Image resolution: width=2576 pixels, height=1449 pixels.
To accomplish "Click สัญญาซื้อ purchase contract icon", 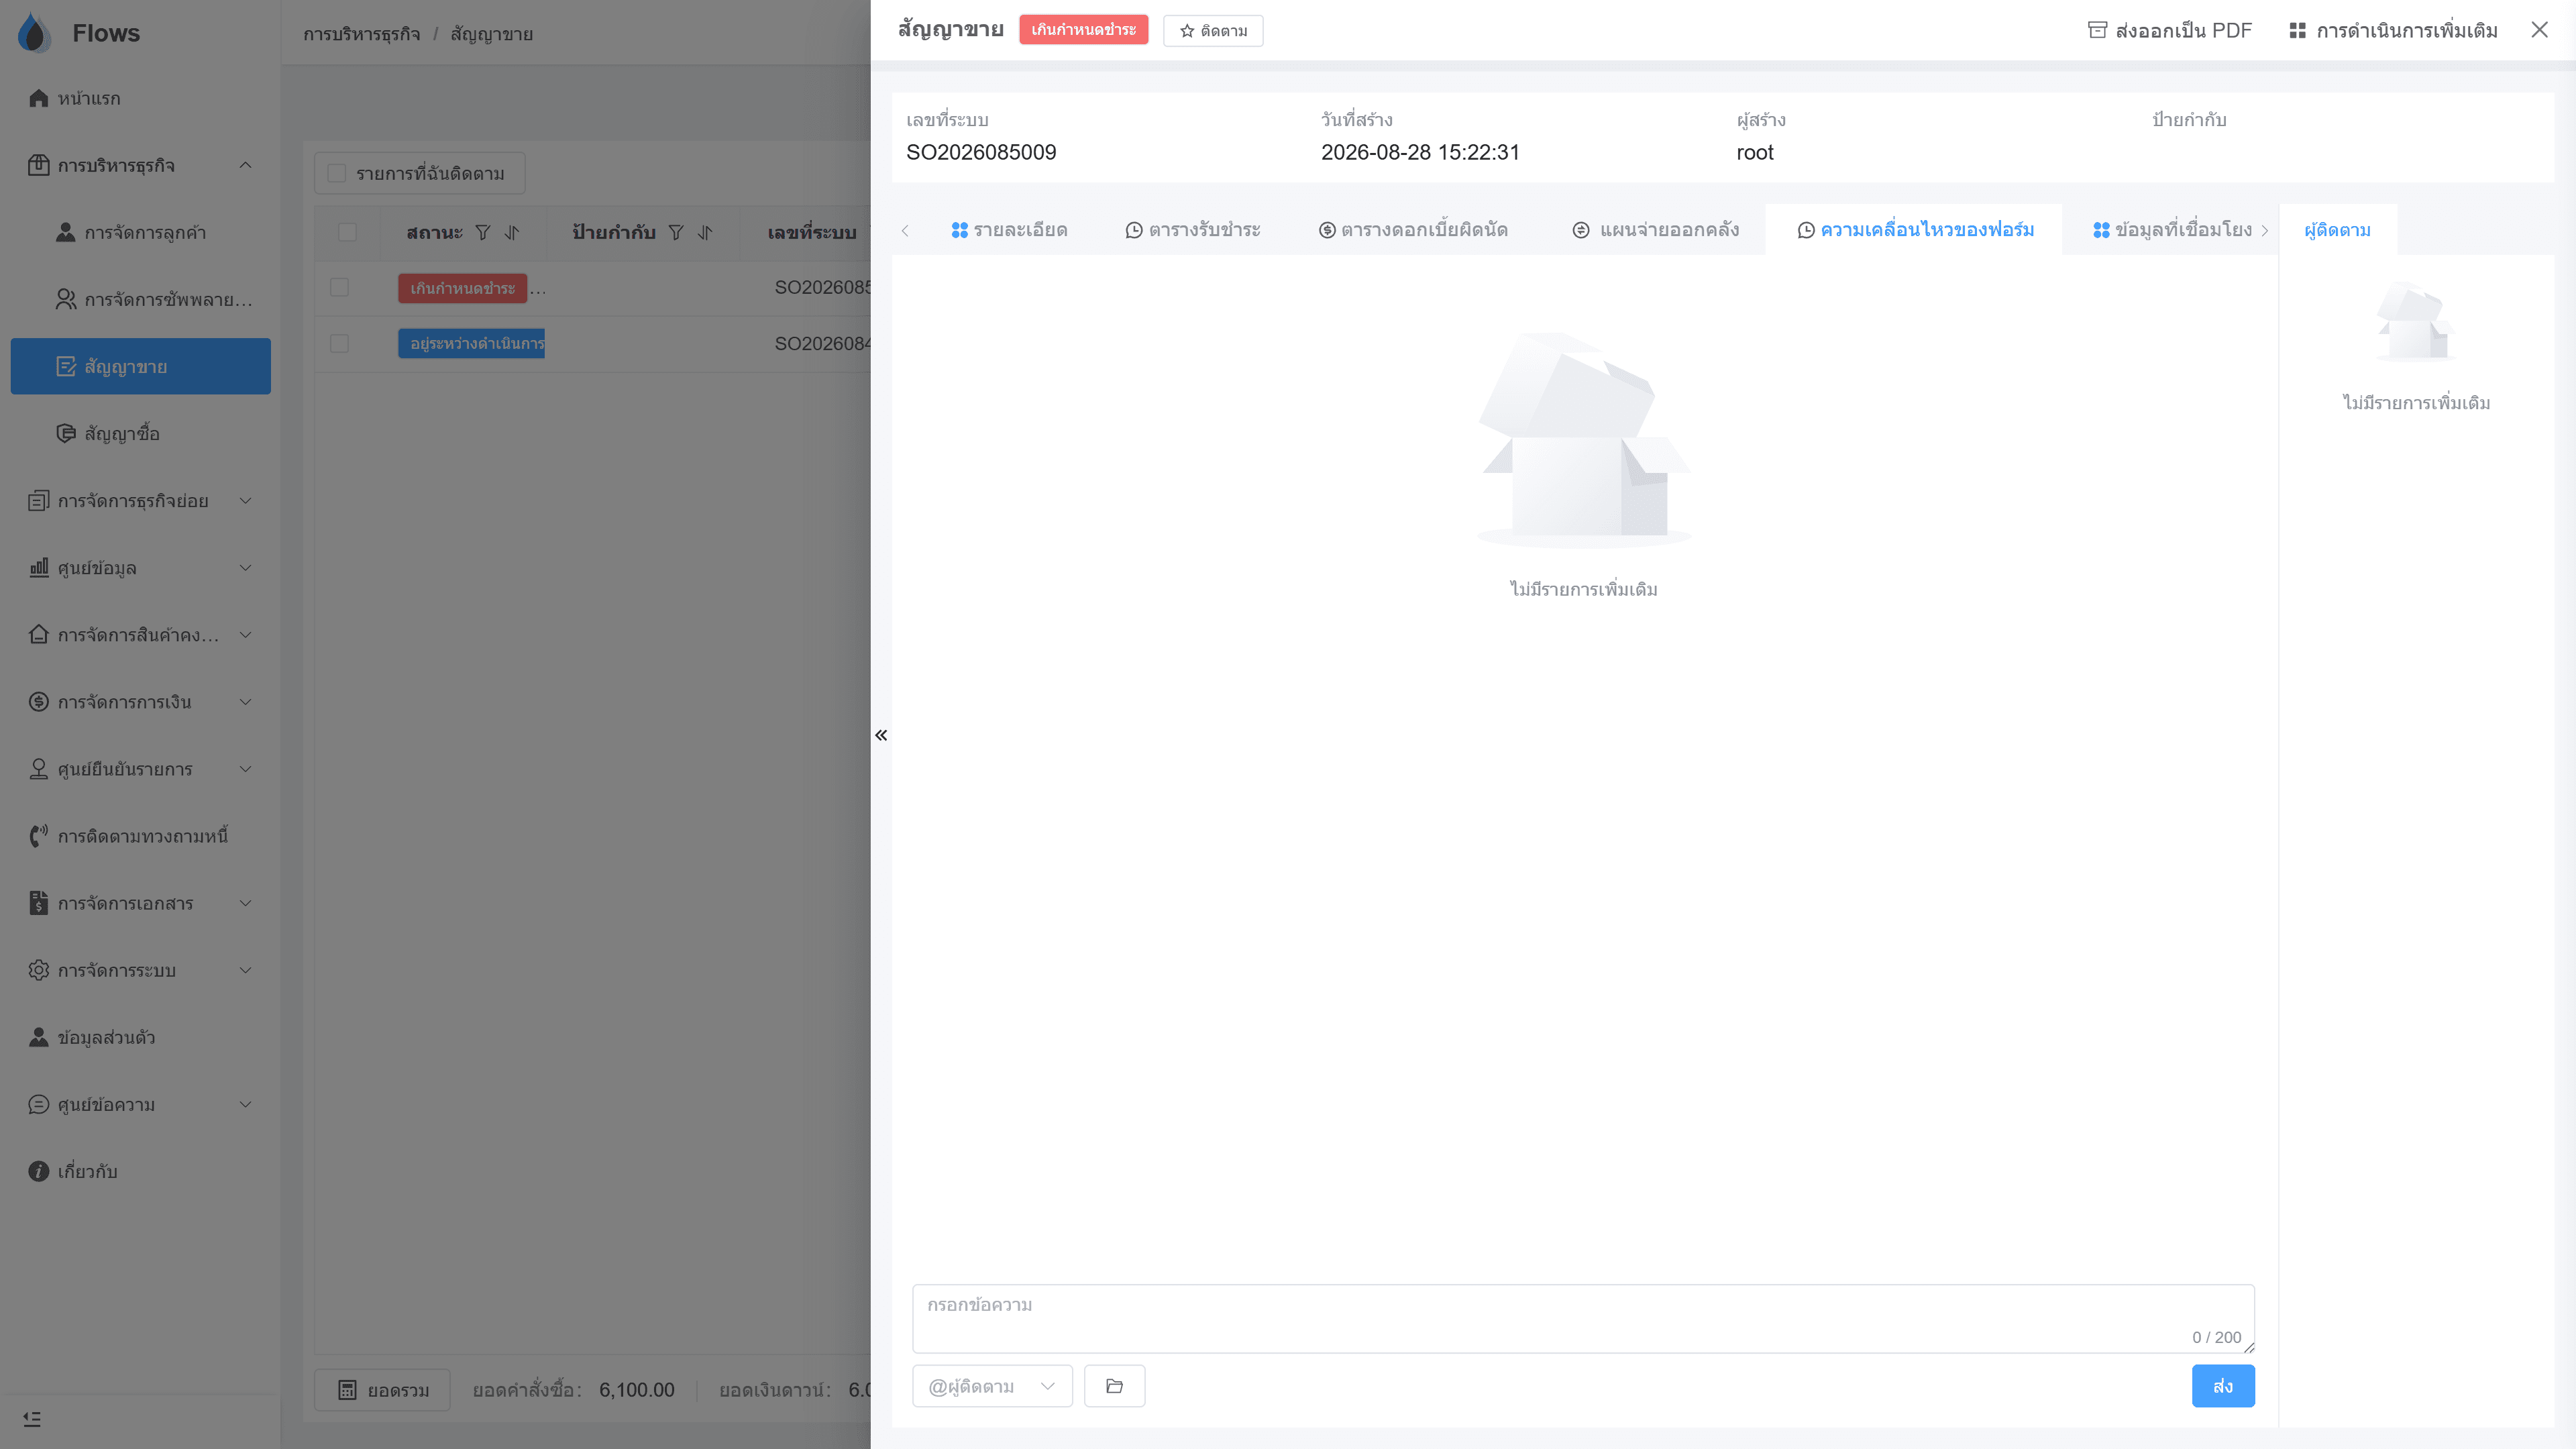I will 65,433.
